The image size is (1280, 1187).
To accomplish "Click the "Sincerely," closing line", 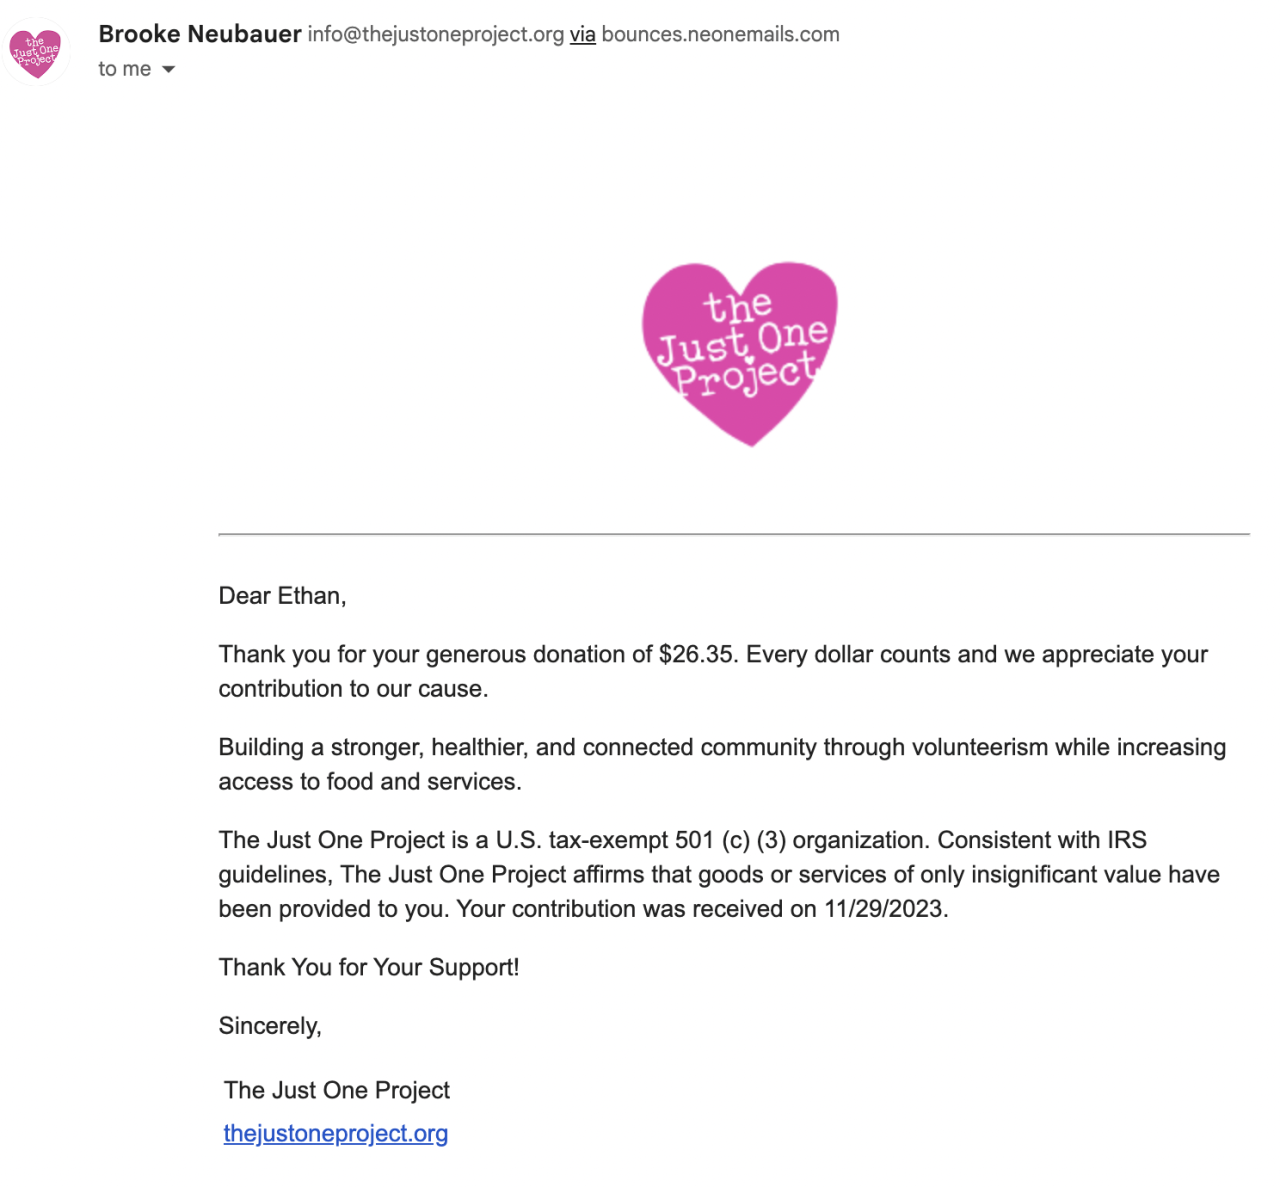I will [x=270, y=1026].
